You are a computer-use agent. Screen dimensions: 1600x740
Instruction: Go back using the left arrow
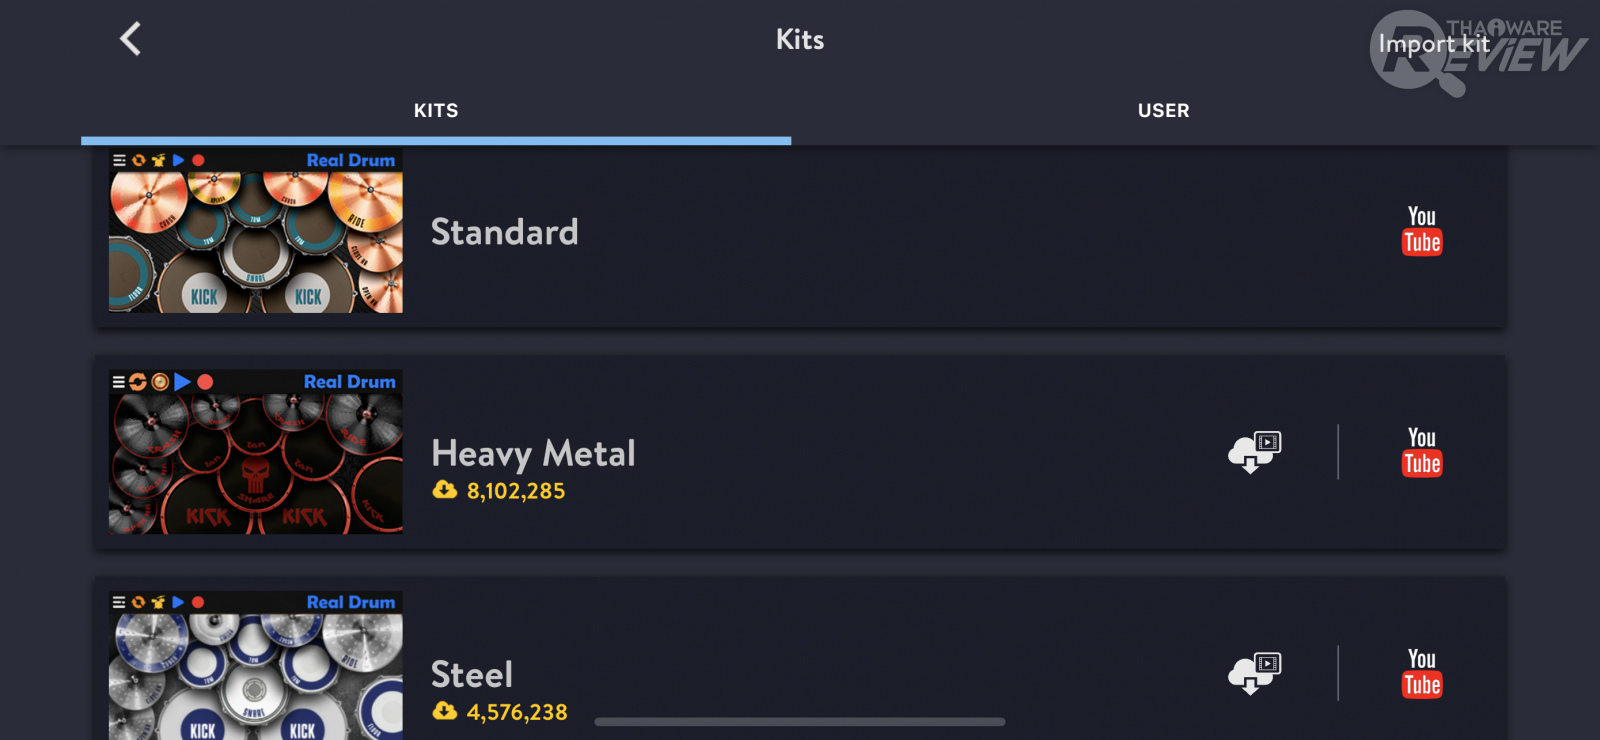(x=131, y=39)
